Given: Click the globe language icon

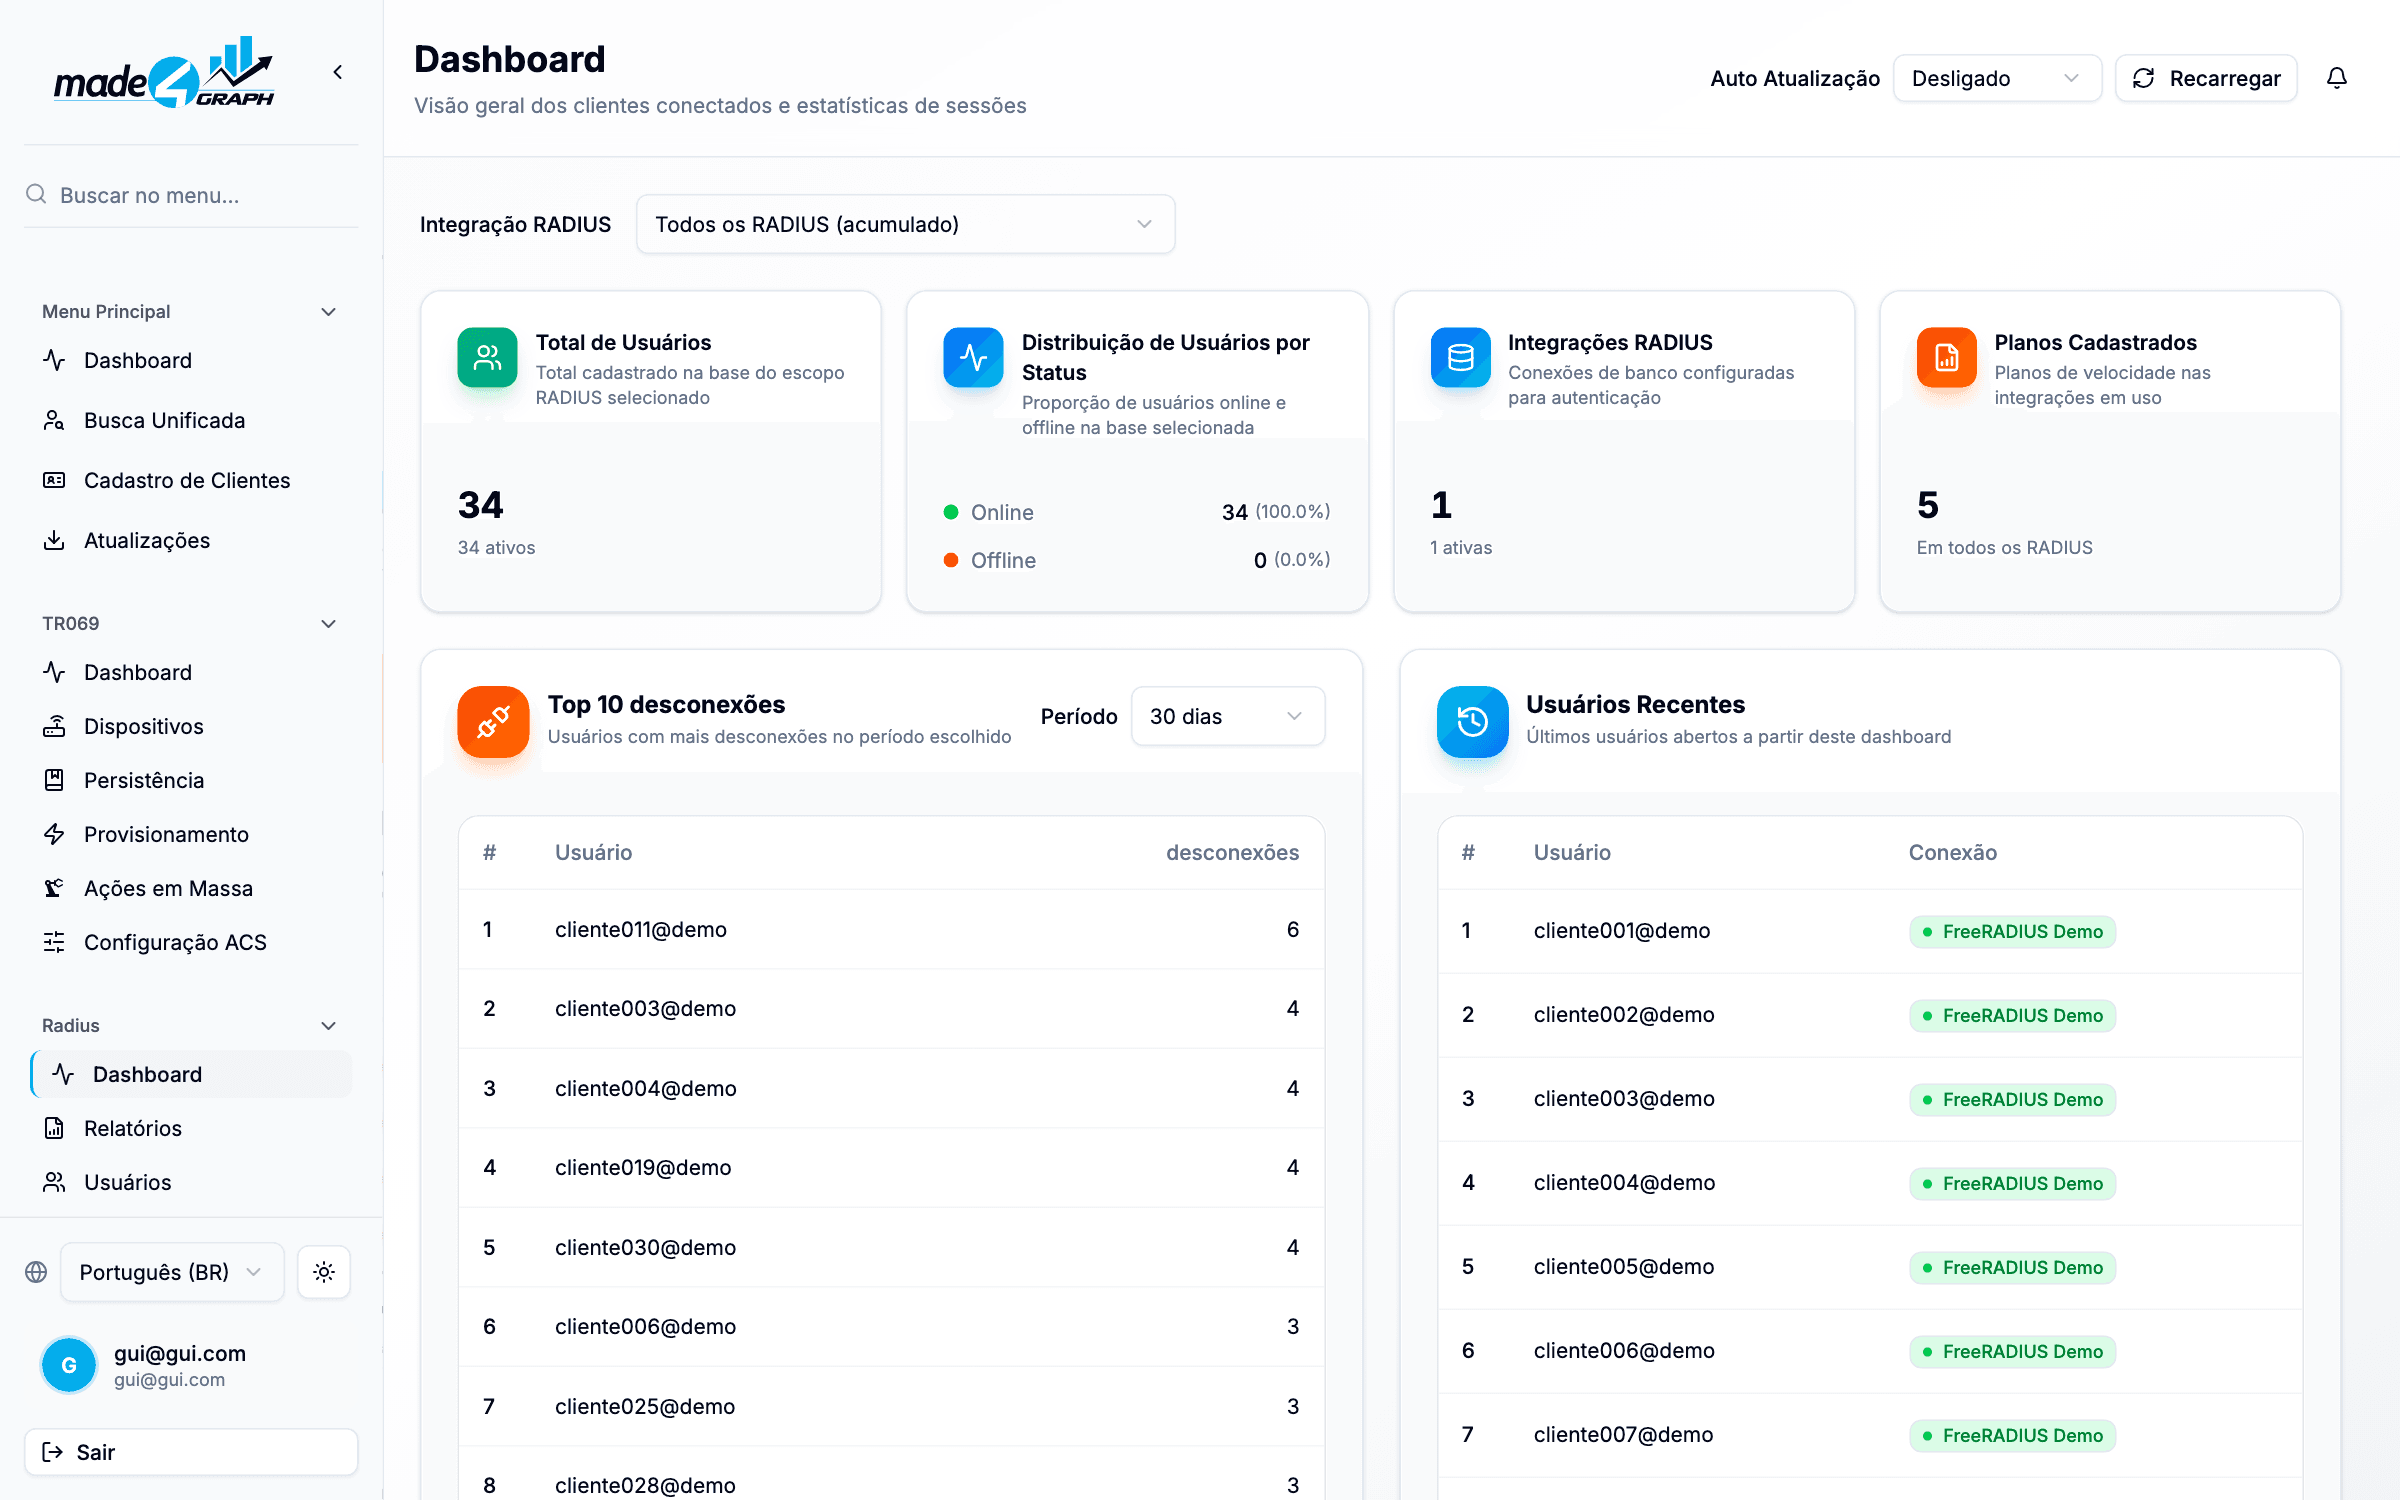Looking at the screenshot, I should click(x=36, y=1272).
